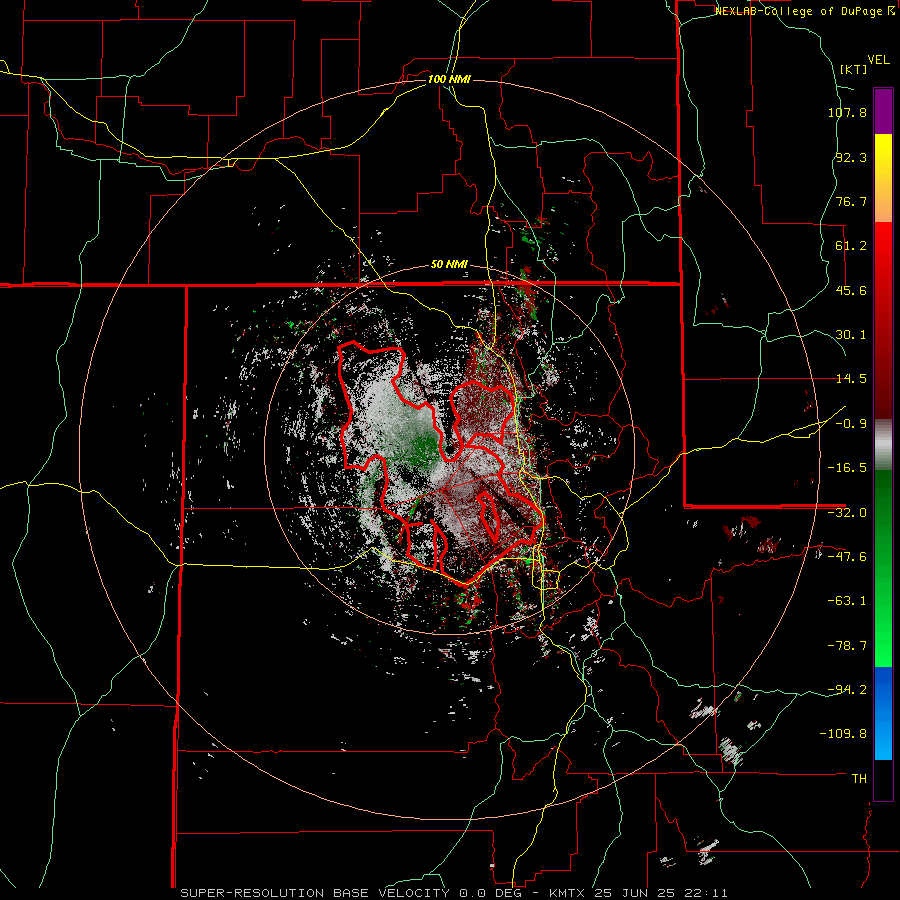The height and width of the screenshot is (900, 900).
Task: Click the -0.9 velocity scale value
Action: (x=851, y=424)
